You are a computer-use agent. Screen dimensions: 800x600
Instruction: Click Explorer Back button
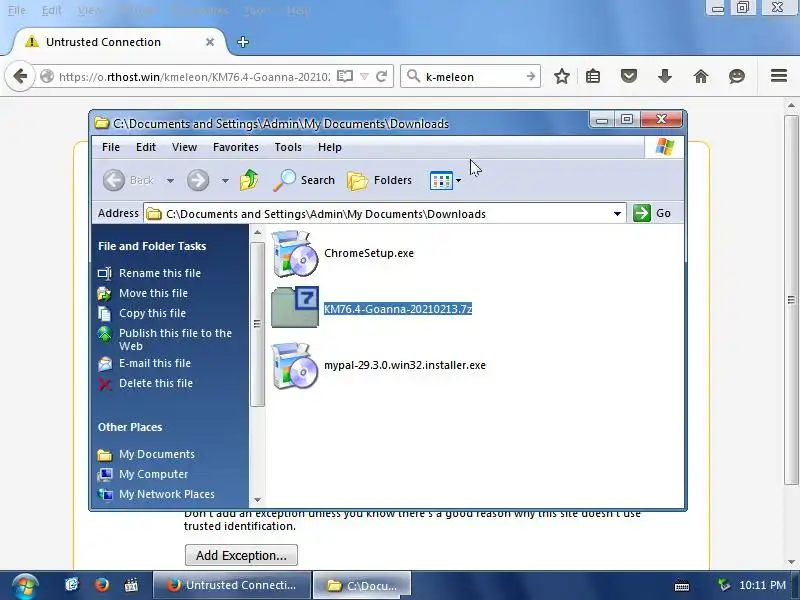tap(131, 180)
